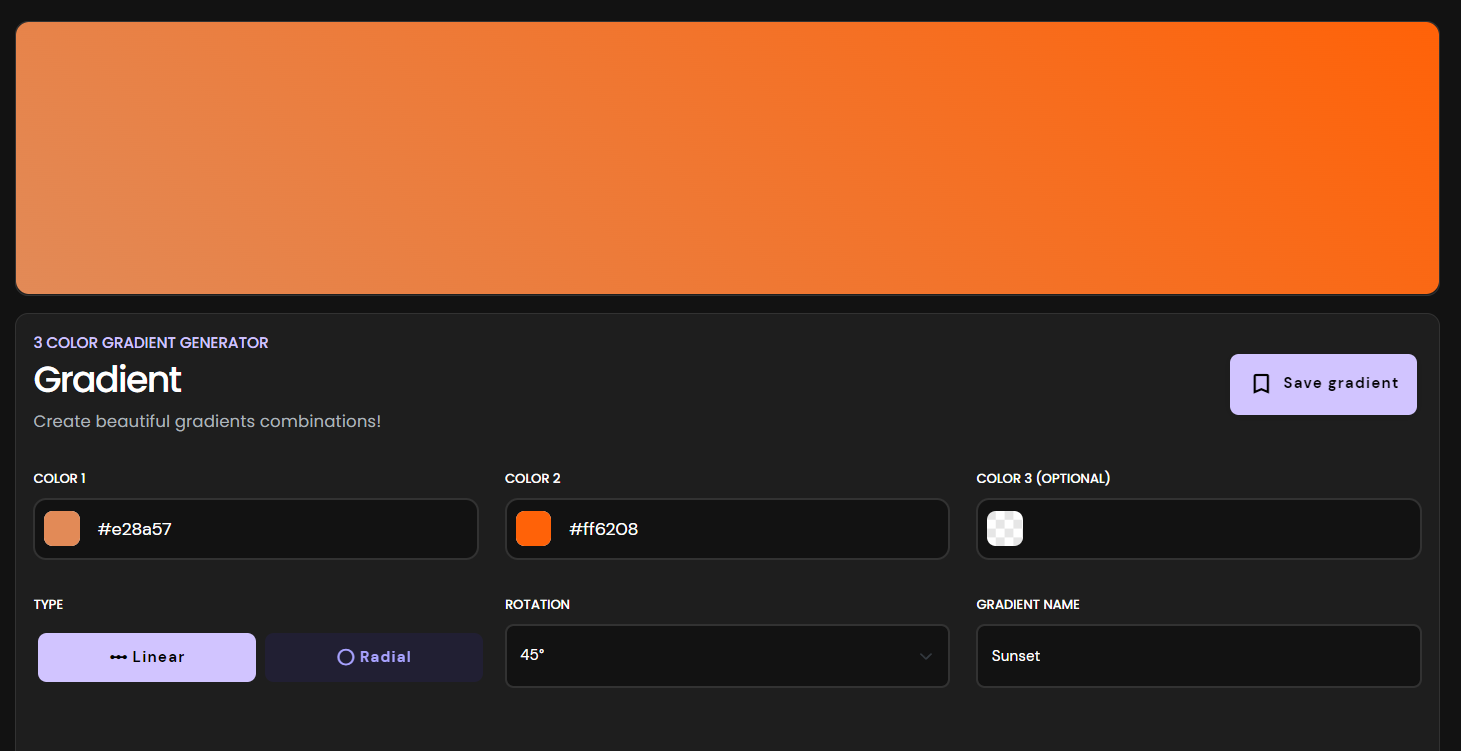Click the bookmark icon in Save gradient
This screenshot has width=1461, height=751.
click(1261, 384)
